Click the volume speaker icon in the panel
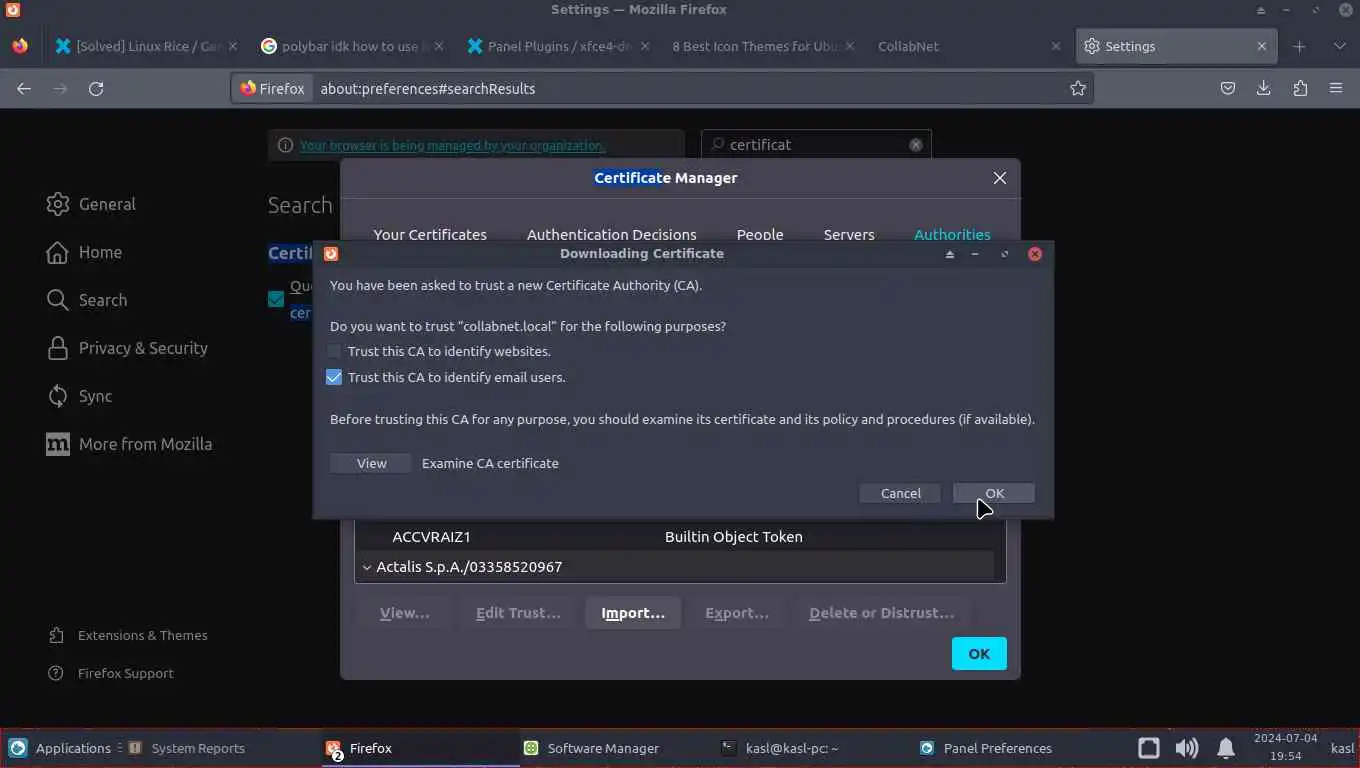This screenshot has width=1360, height=768. (1187, 748)
